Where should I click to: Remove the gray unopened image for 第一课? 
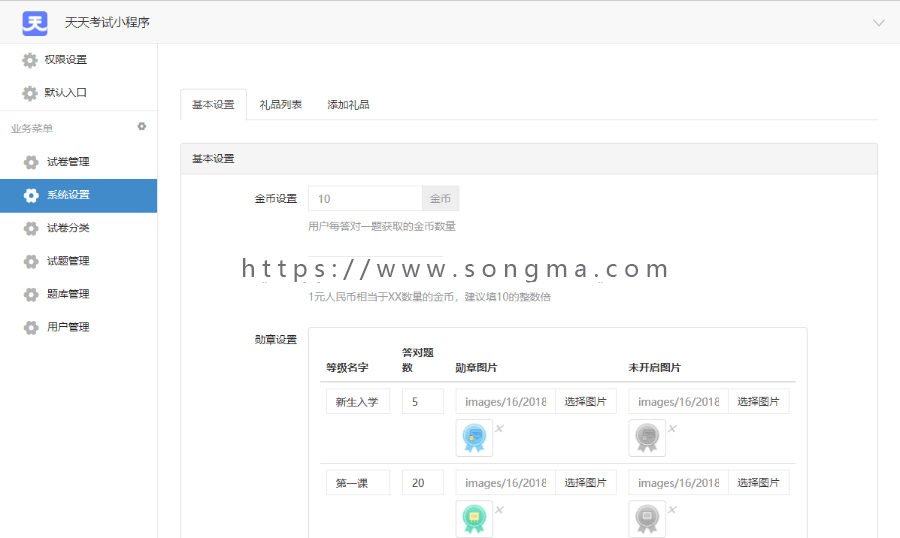pos(672,509)
